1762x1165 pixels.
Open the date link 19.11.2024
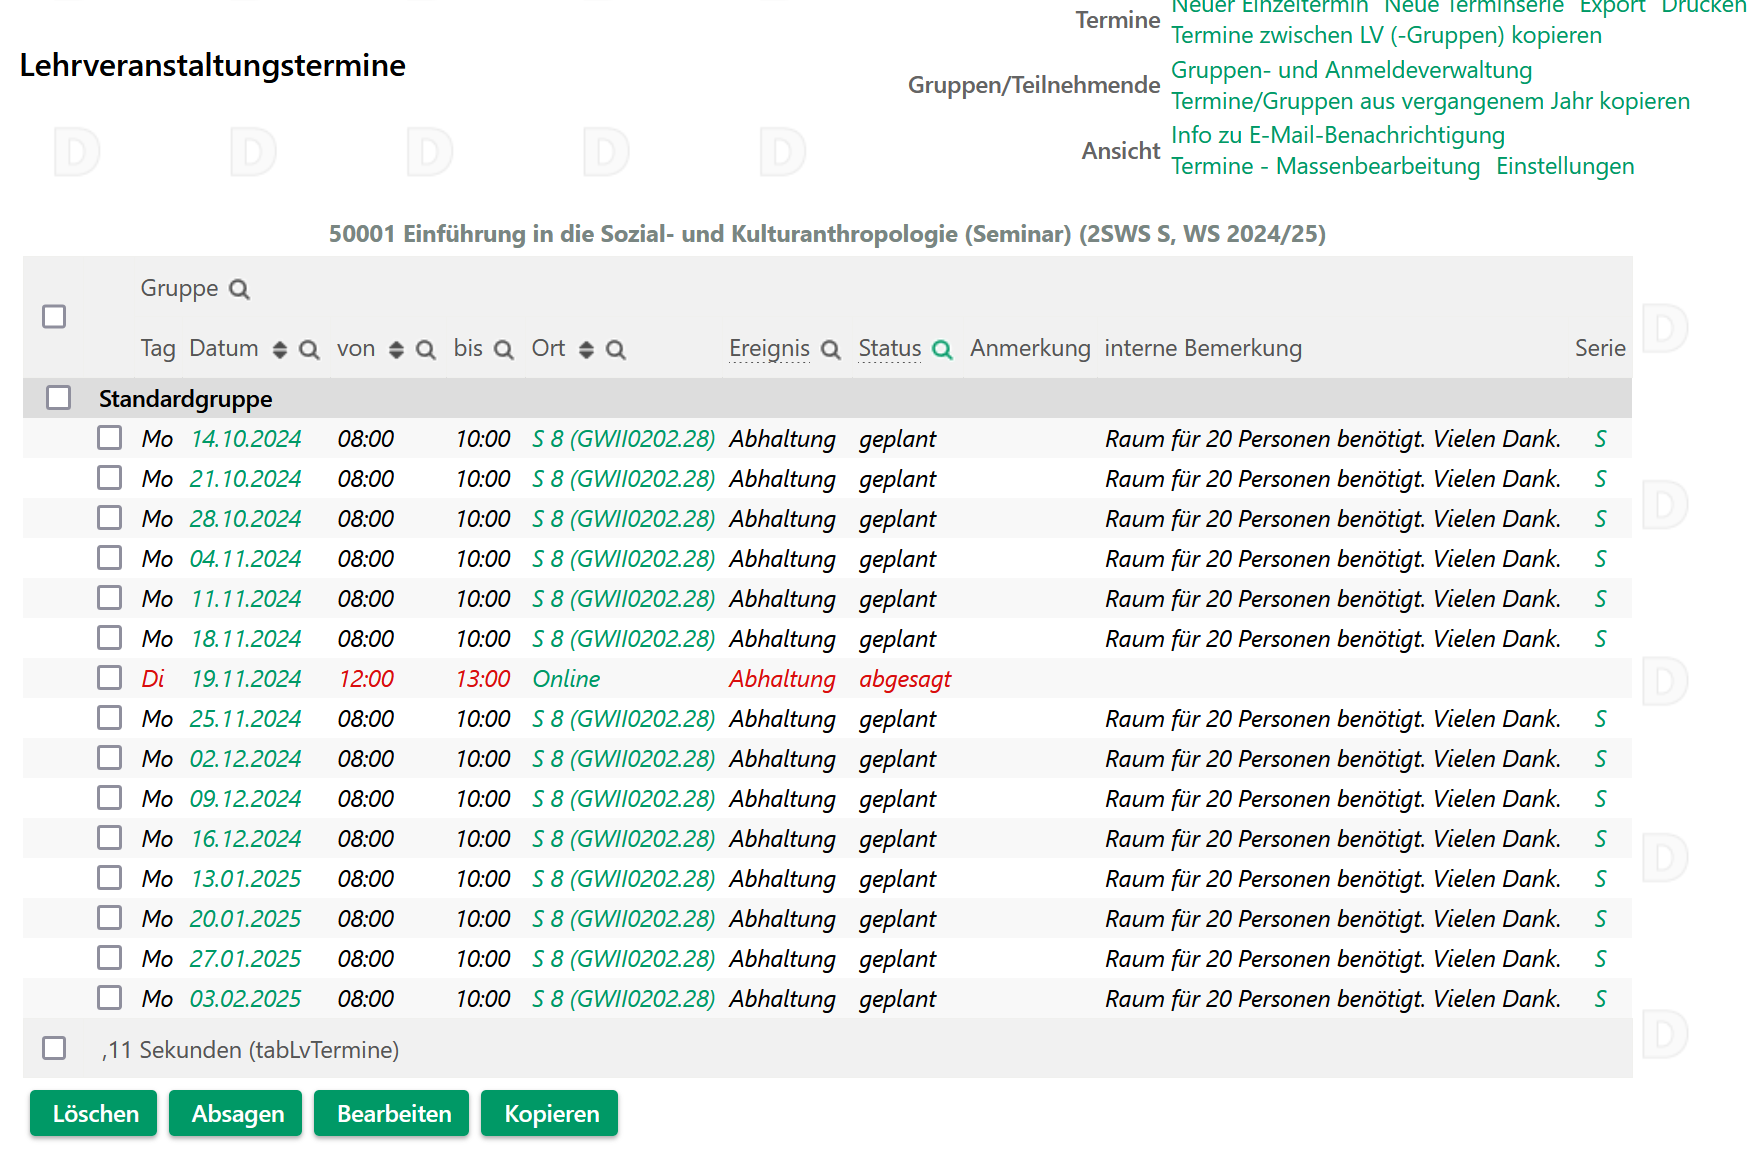pyautogui.click(x=246, y=679)
